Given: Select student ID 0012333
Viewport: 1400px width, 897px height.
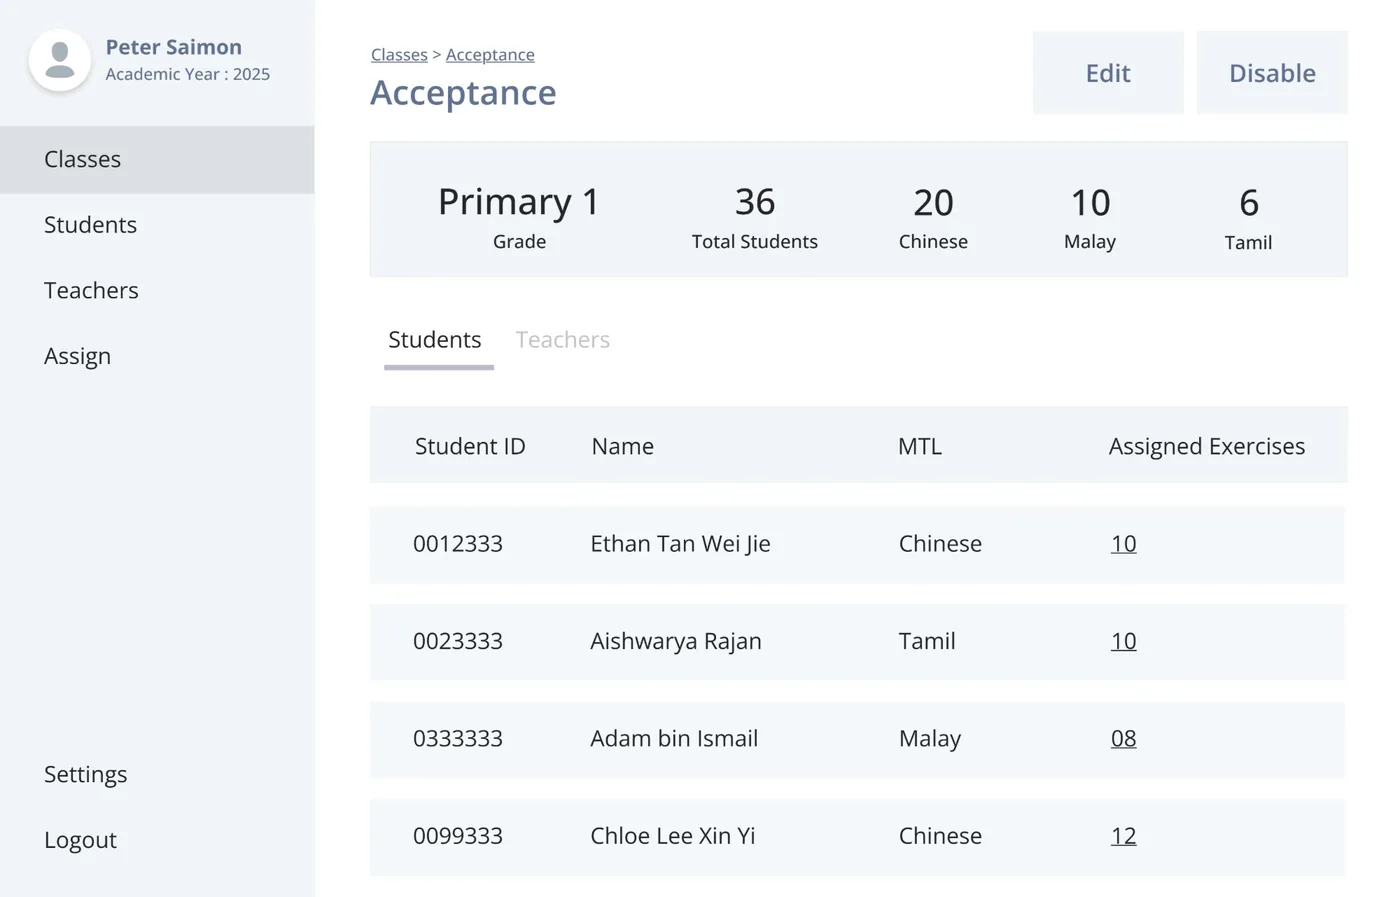Looking at the screenshot, I should pos(458,544).
